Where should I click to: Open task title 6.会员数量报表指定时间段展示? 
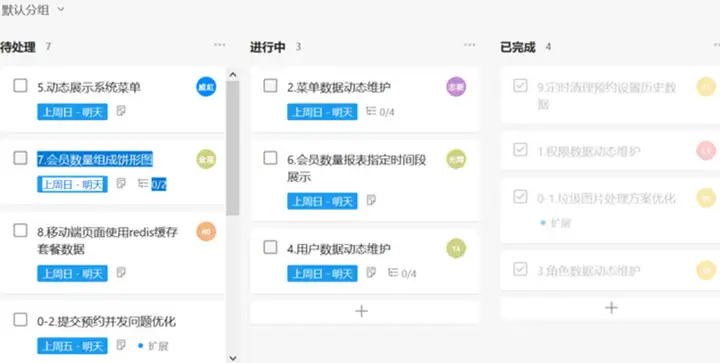[357, 168]
